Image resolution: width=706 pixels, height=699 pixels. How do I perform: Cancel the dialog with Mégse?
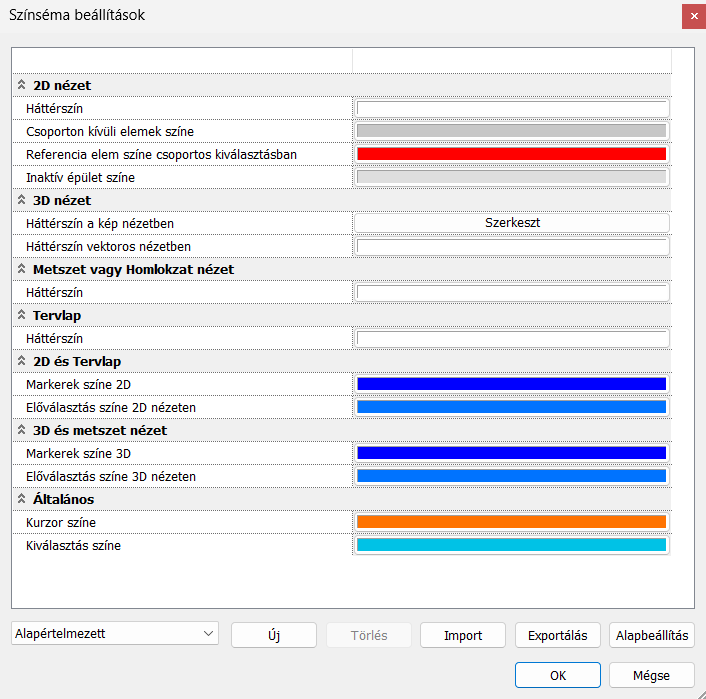click(x=651, y=675)
